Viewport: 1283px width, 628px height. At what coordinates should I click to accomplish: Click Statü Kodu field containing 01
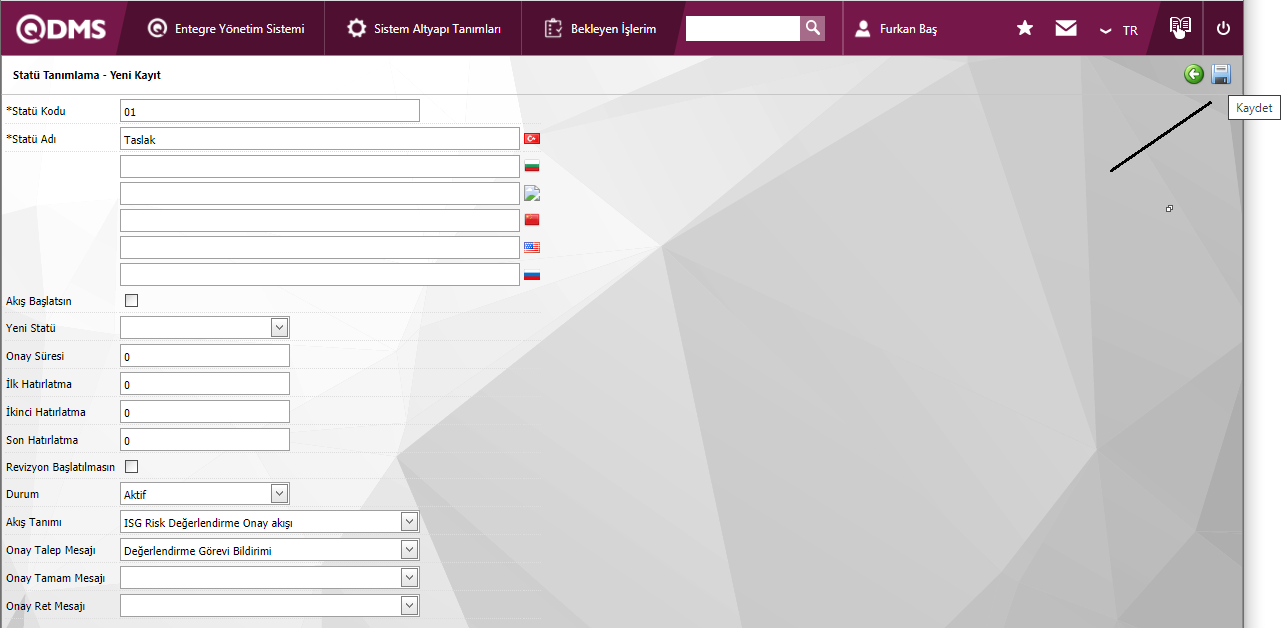pyautogui.click(x=270, y=111)
